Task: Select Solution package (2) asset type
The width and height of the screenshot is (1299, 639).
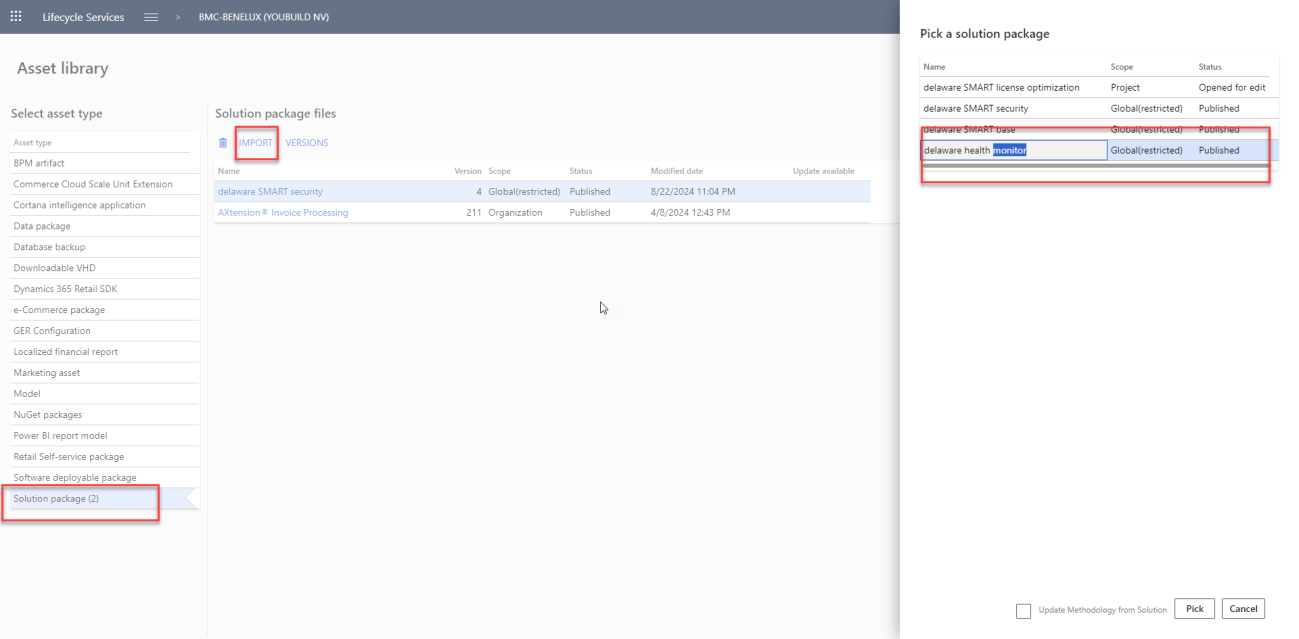Action: pyautogui.click(x=105, y=499)
